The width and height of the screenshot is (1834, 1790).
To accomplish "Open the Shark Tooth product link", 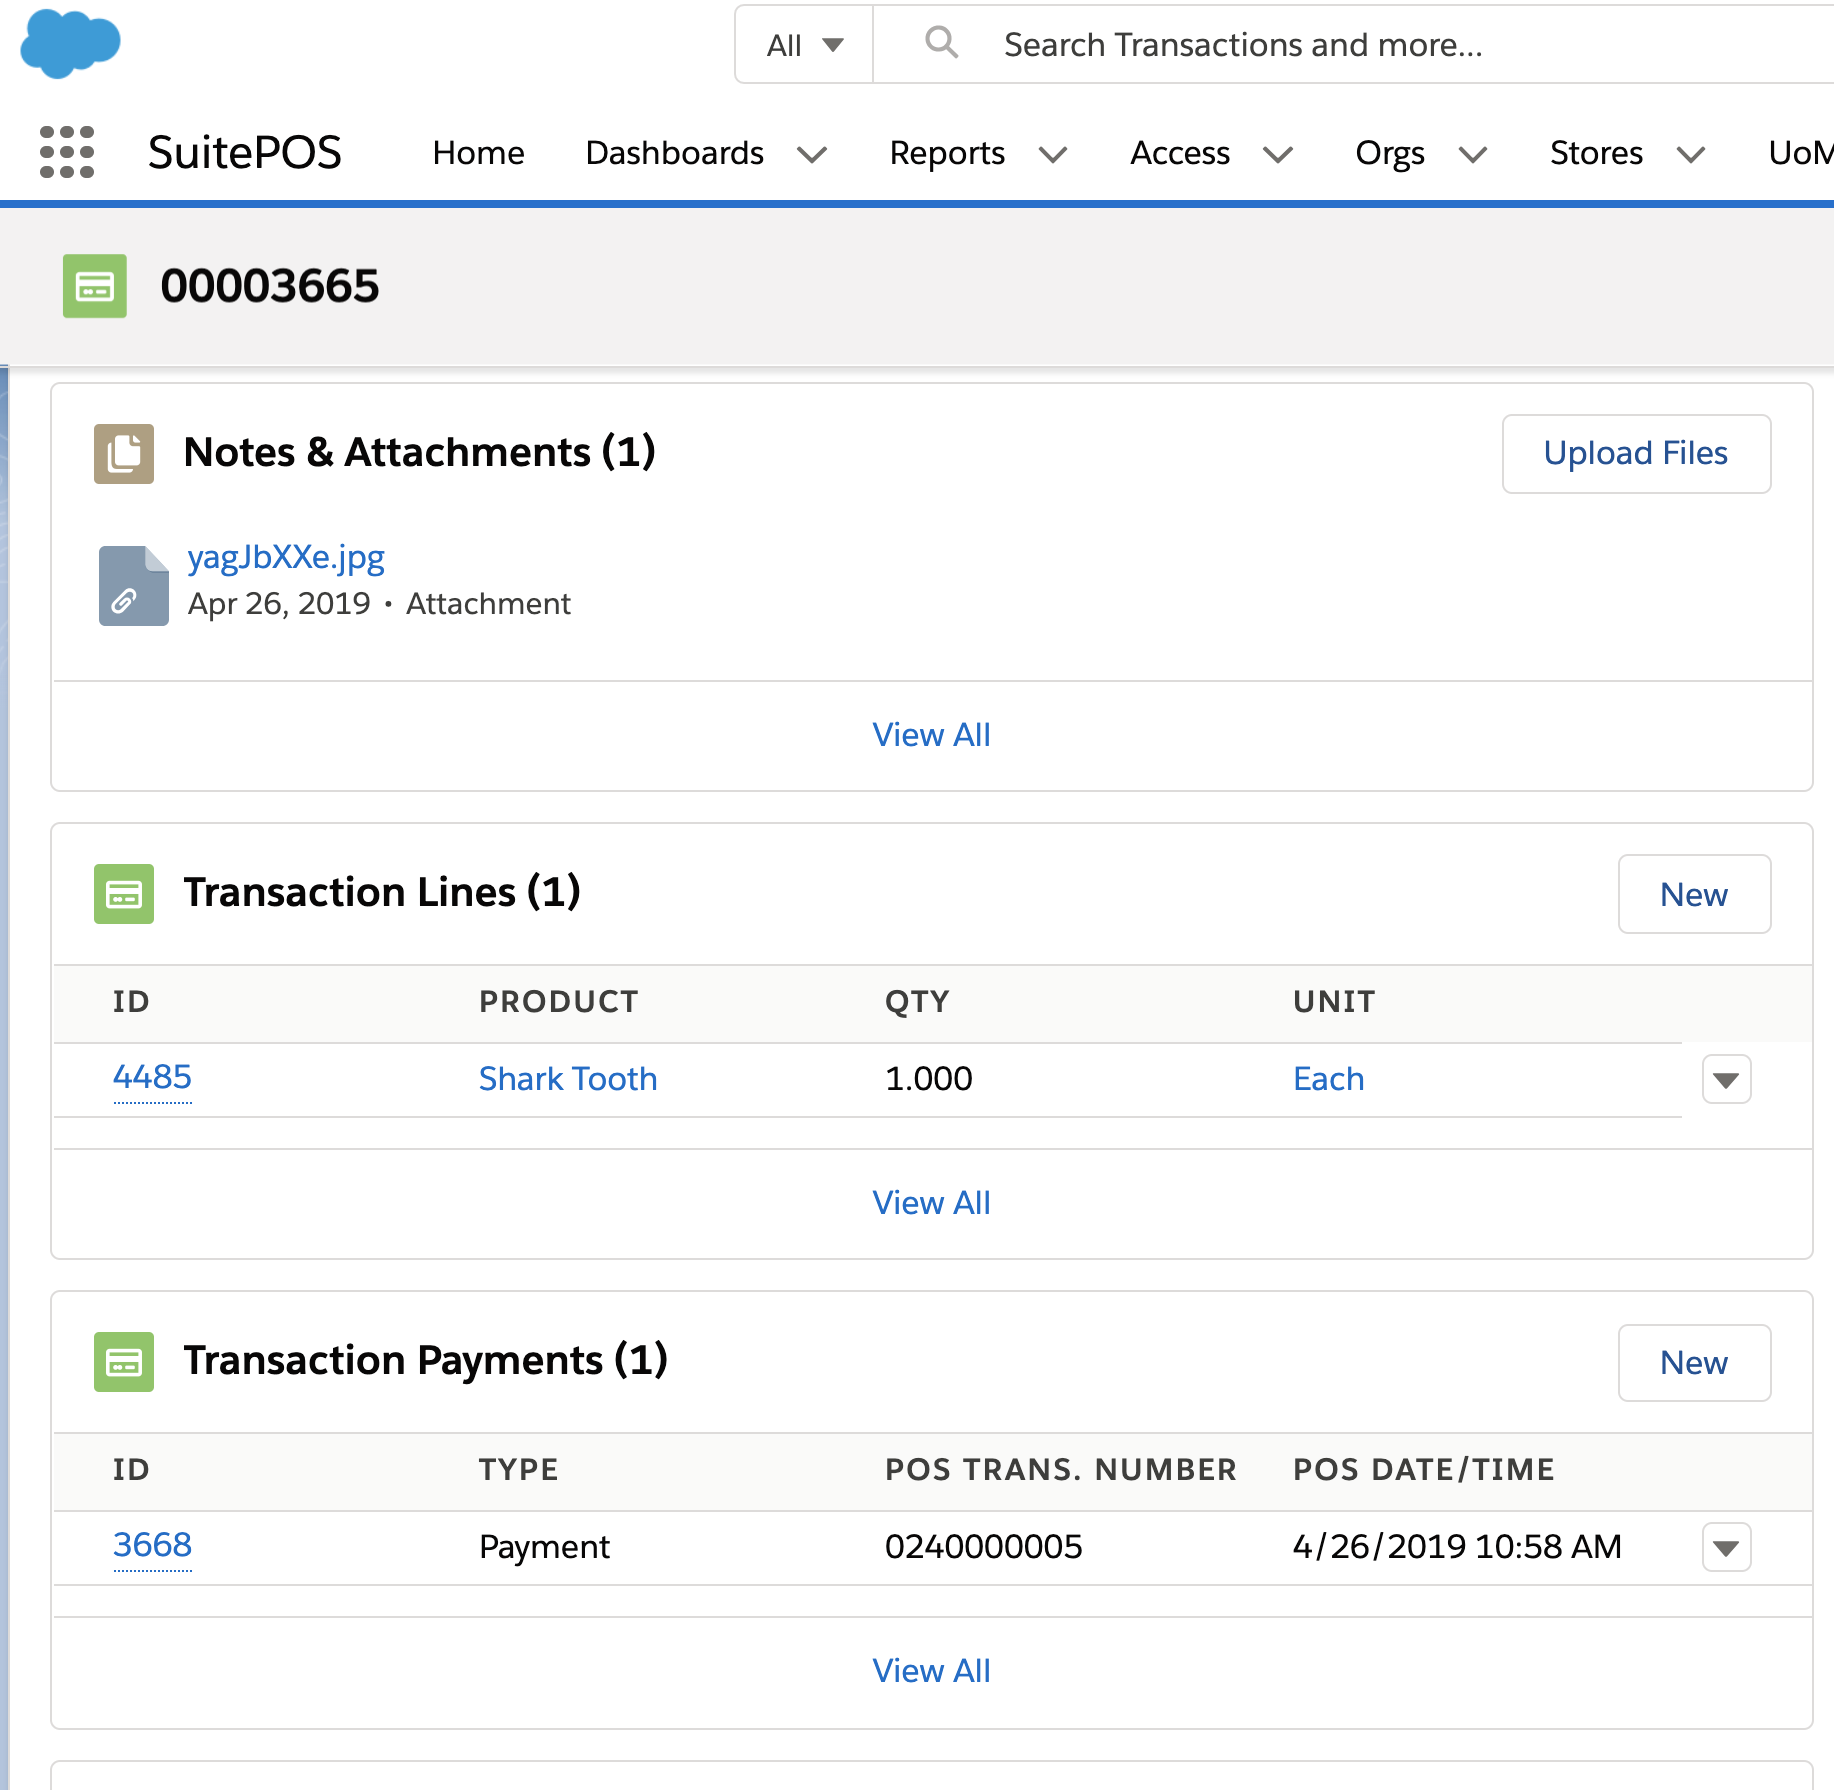I will (568, 1079).
